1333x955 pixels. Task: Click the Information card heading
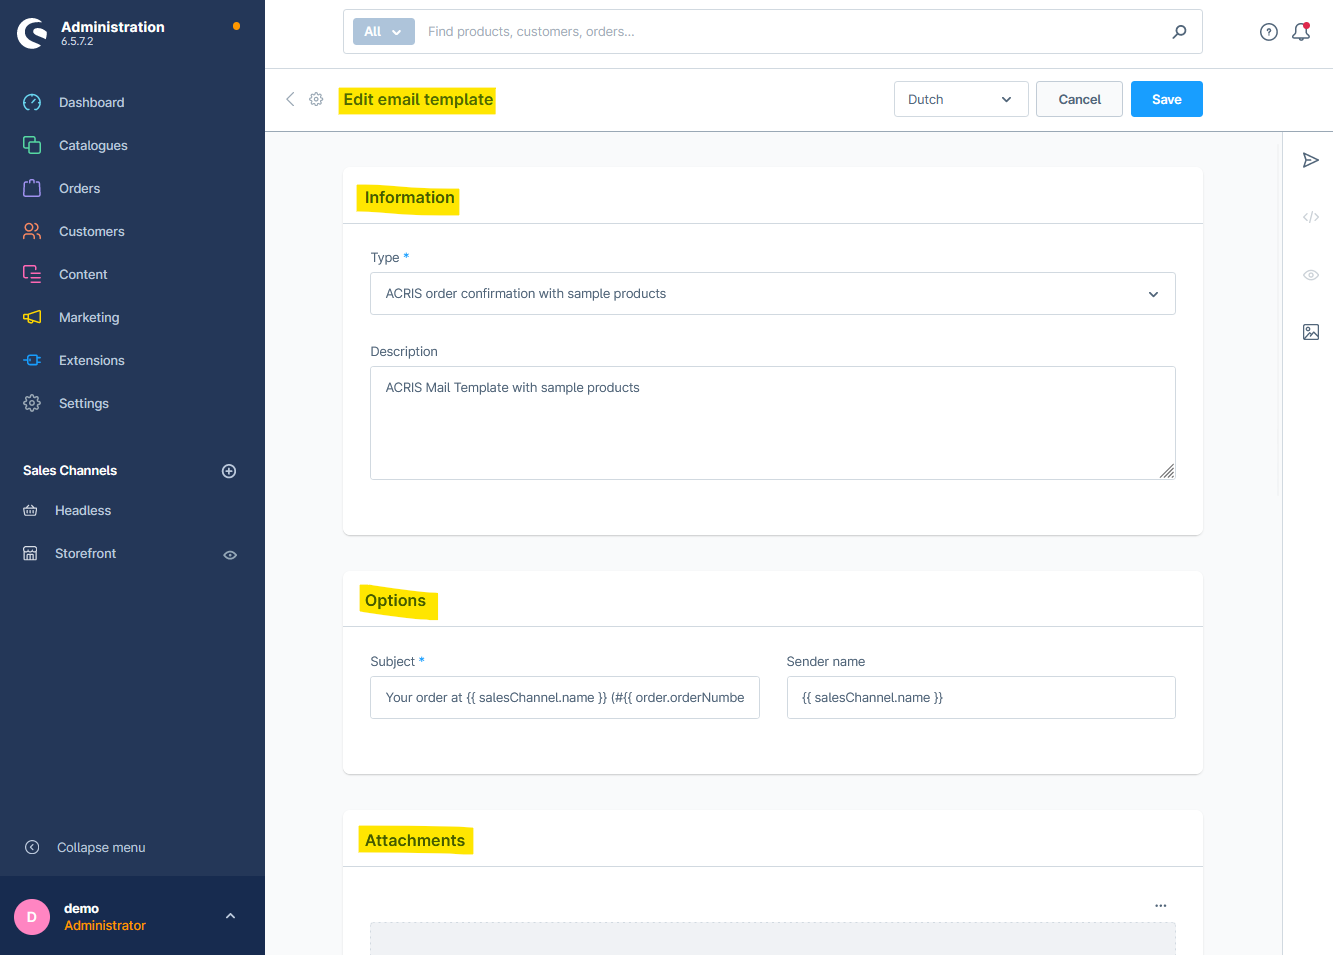coord(409,198)
